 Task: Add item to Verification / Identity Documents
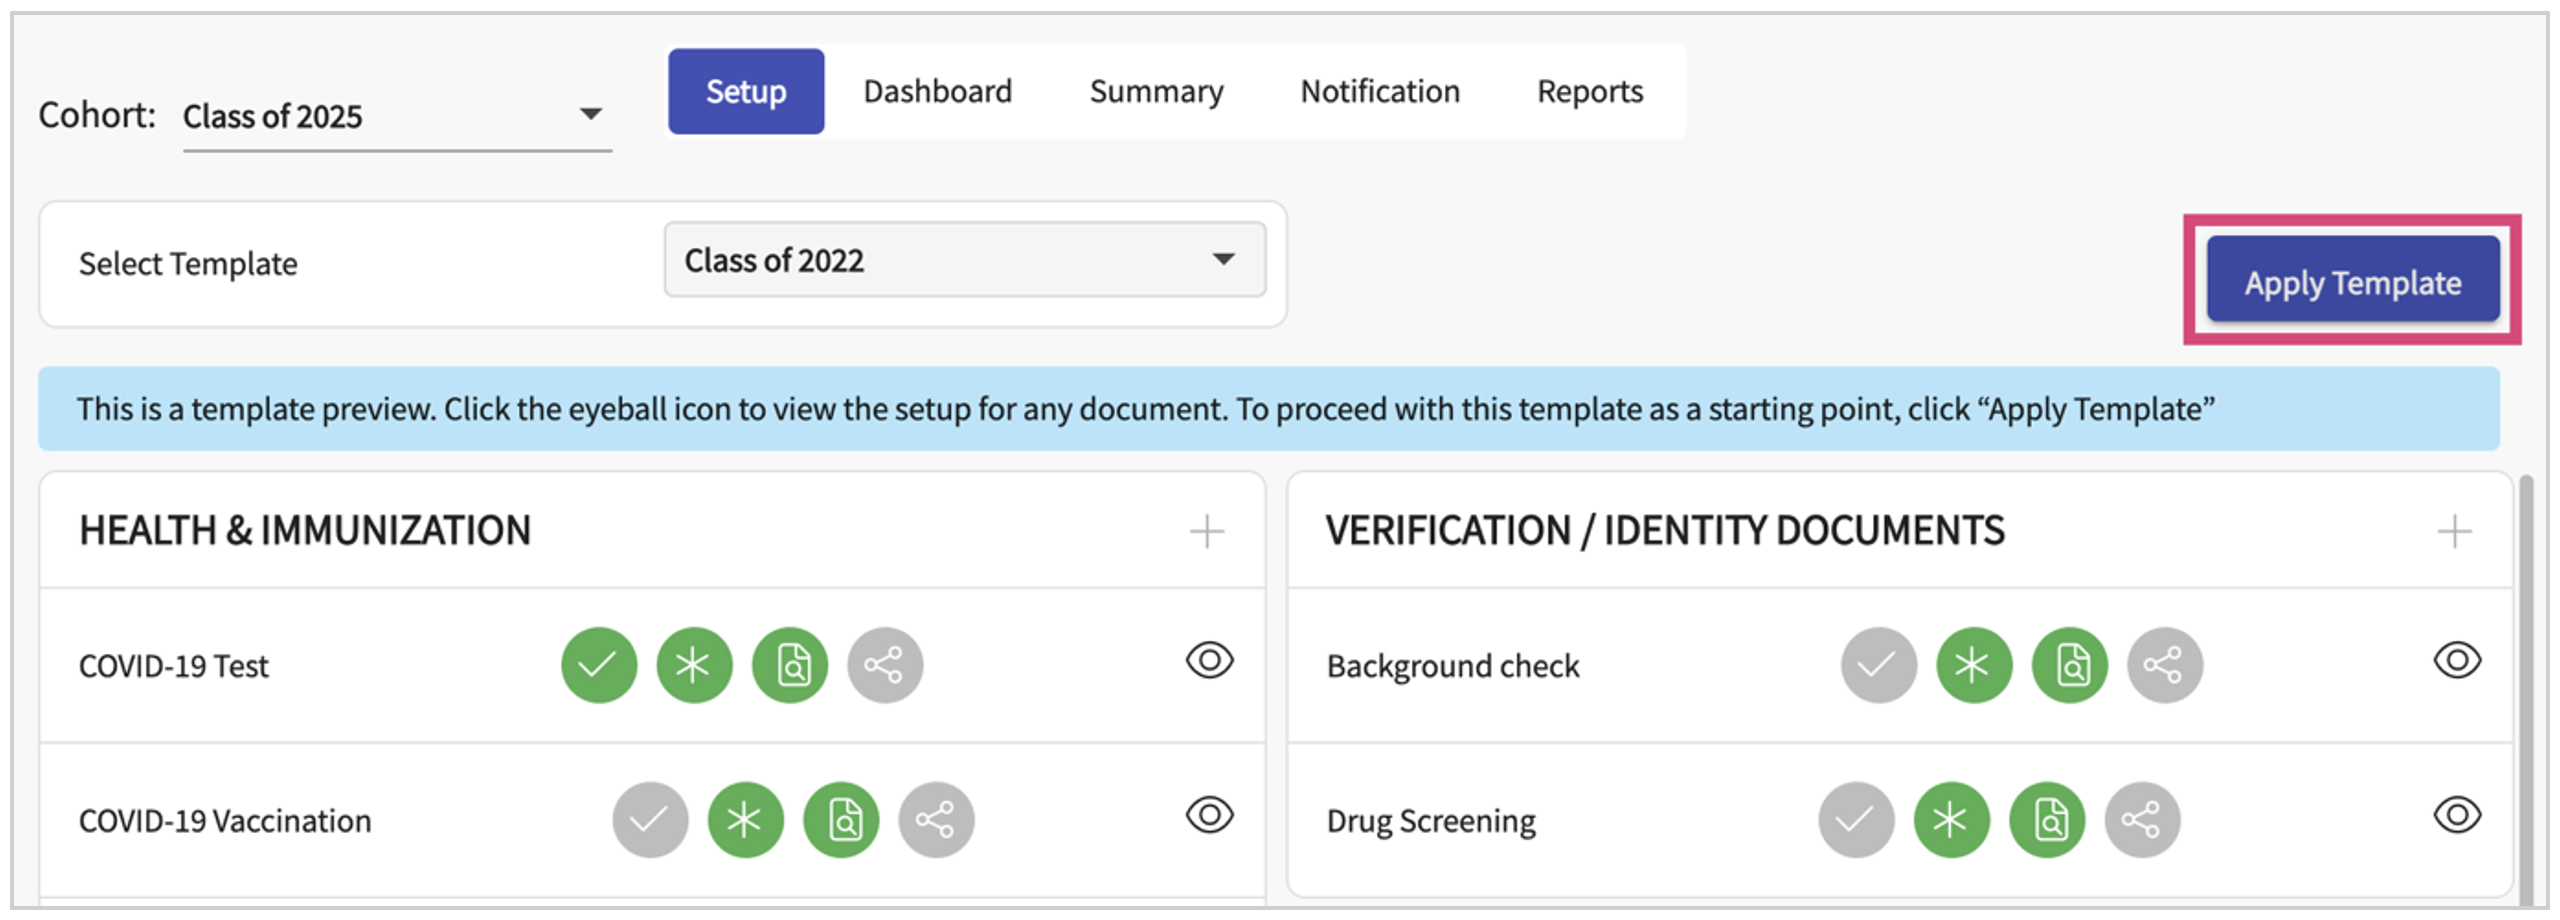(x=2454, y=531)
